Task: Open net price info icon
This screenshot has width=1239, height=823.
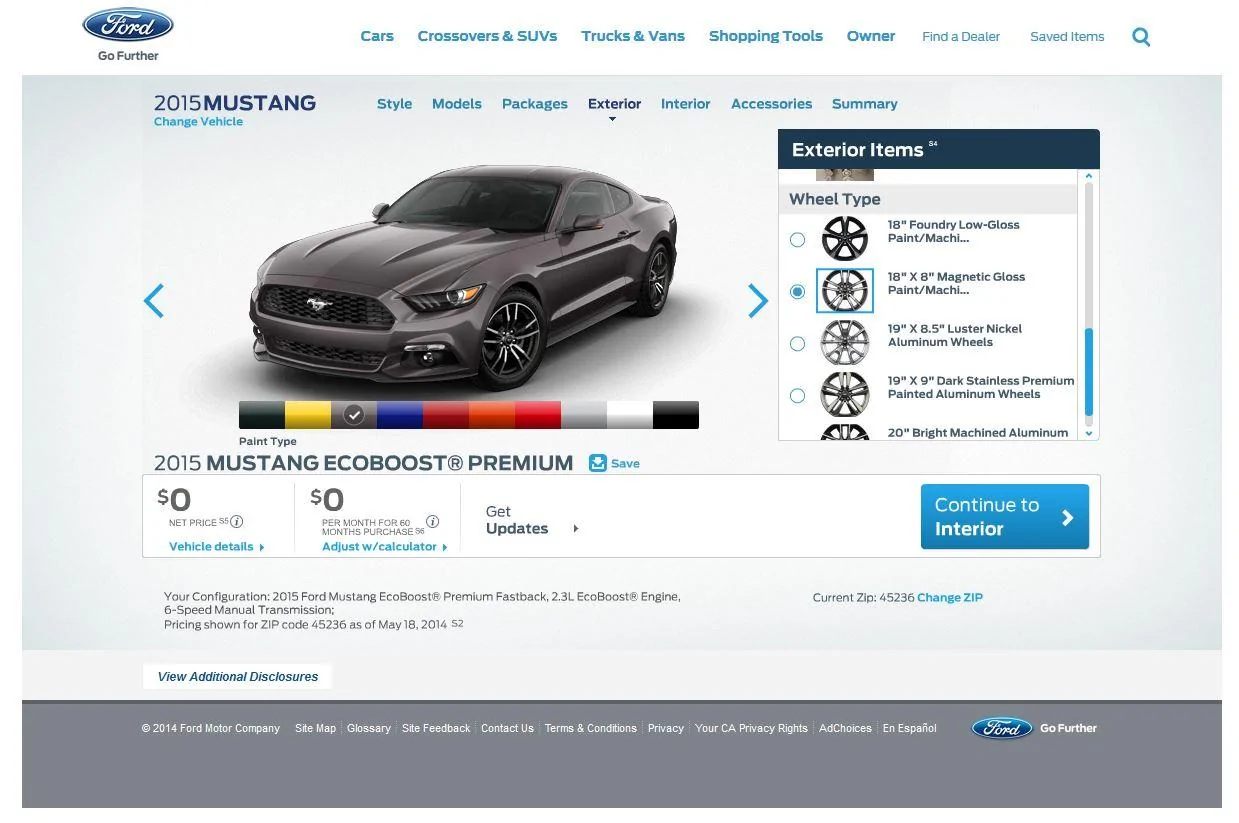Action: [237, 521]
